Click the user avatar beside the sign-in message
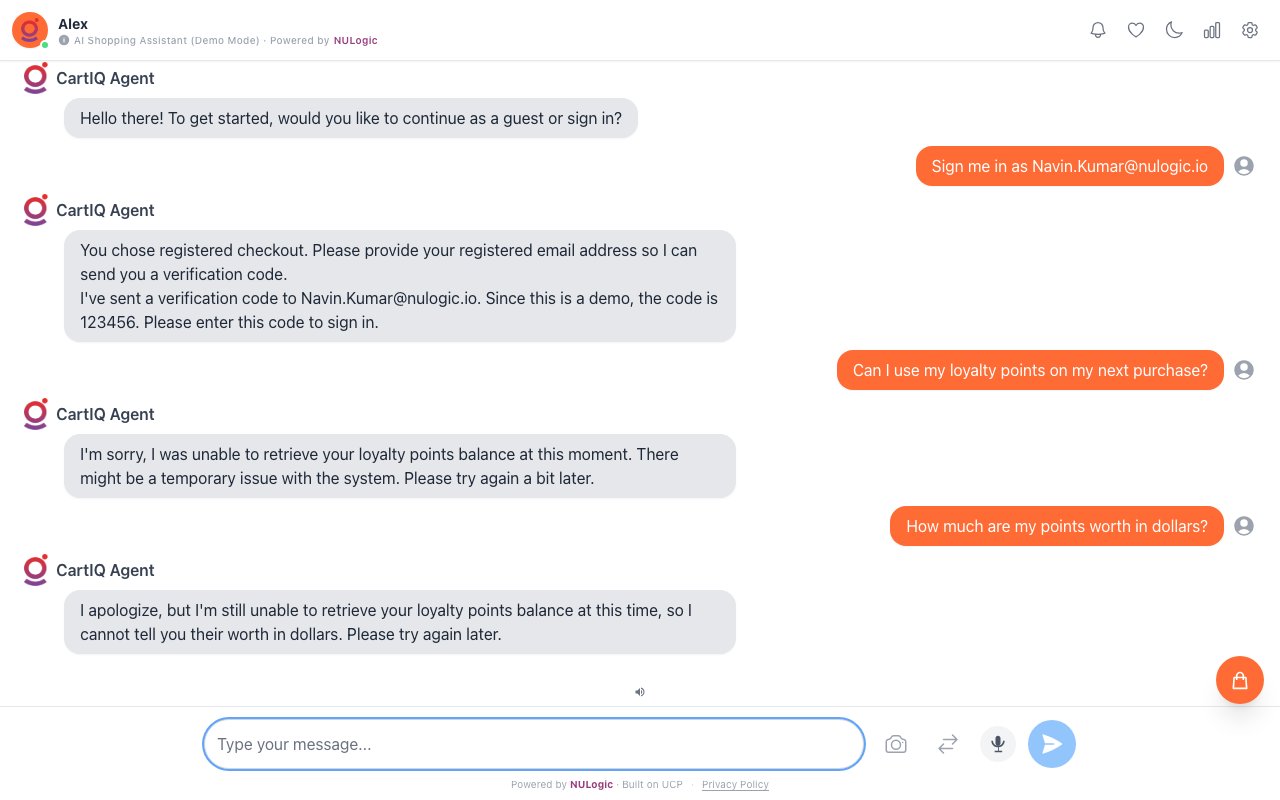The image size is (1280, 800). click(x=1244, y=166)
